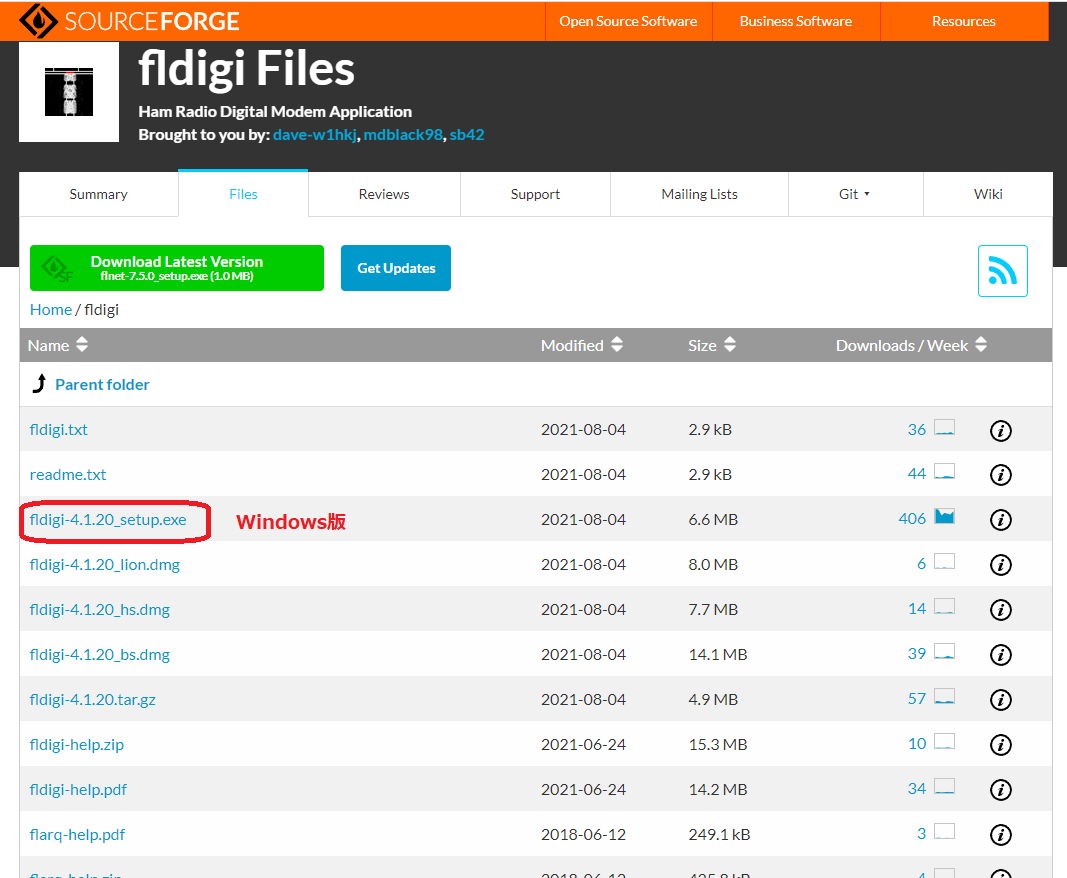This screenshot has width=1067, height=878.
Task: Switch to the Summary tab
Action: 99,194
